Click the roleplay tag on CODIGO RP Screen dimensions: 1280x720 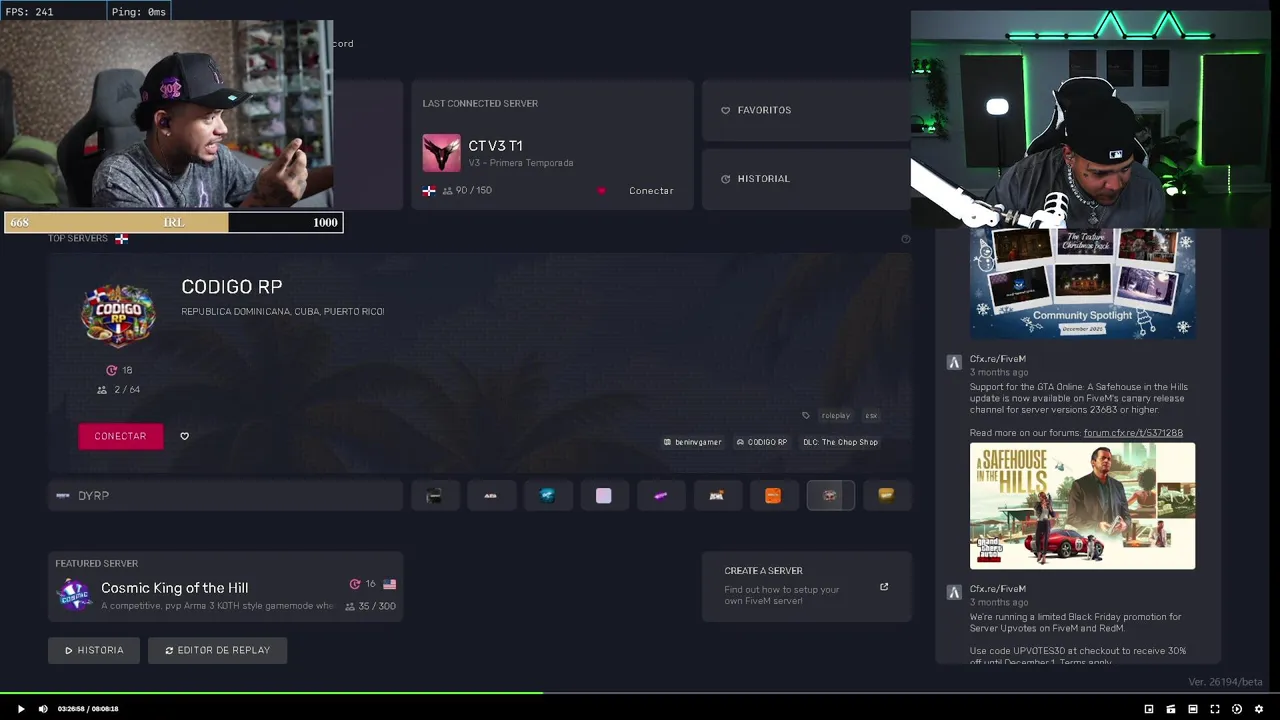(x=835, y=416)
